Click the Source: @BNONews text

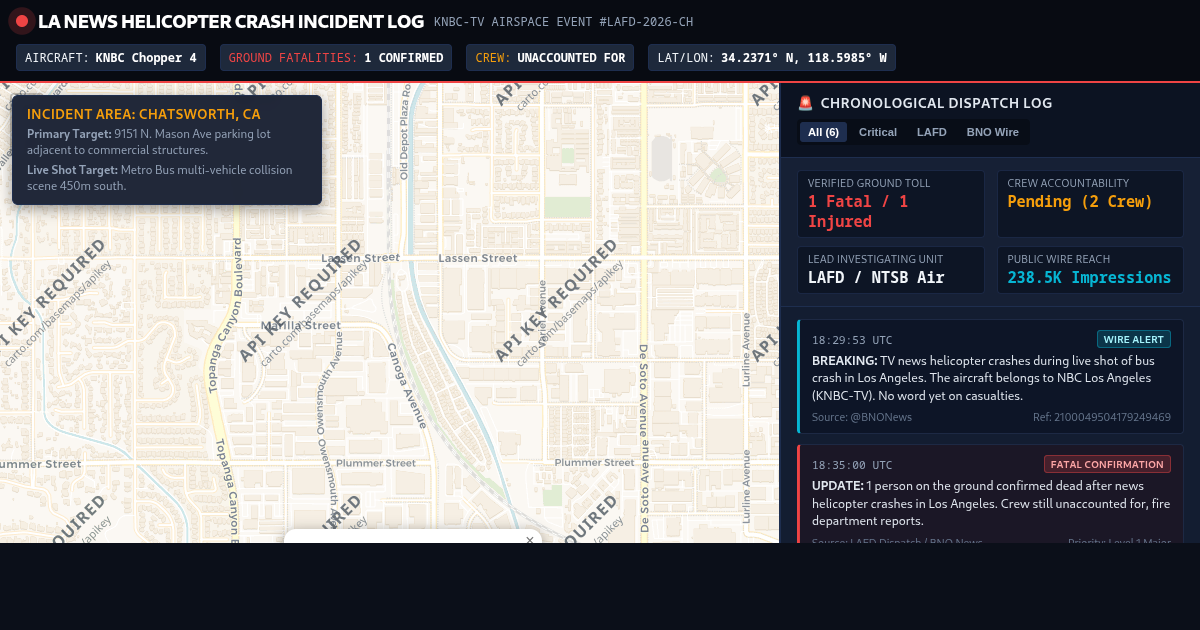[862, 417]
